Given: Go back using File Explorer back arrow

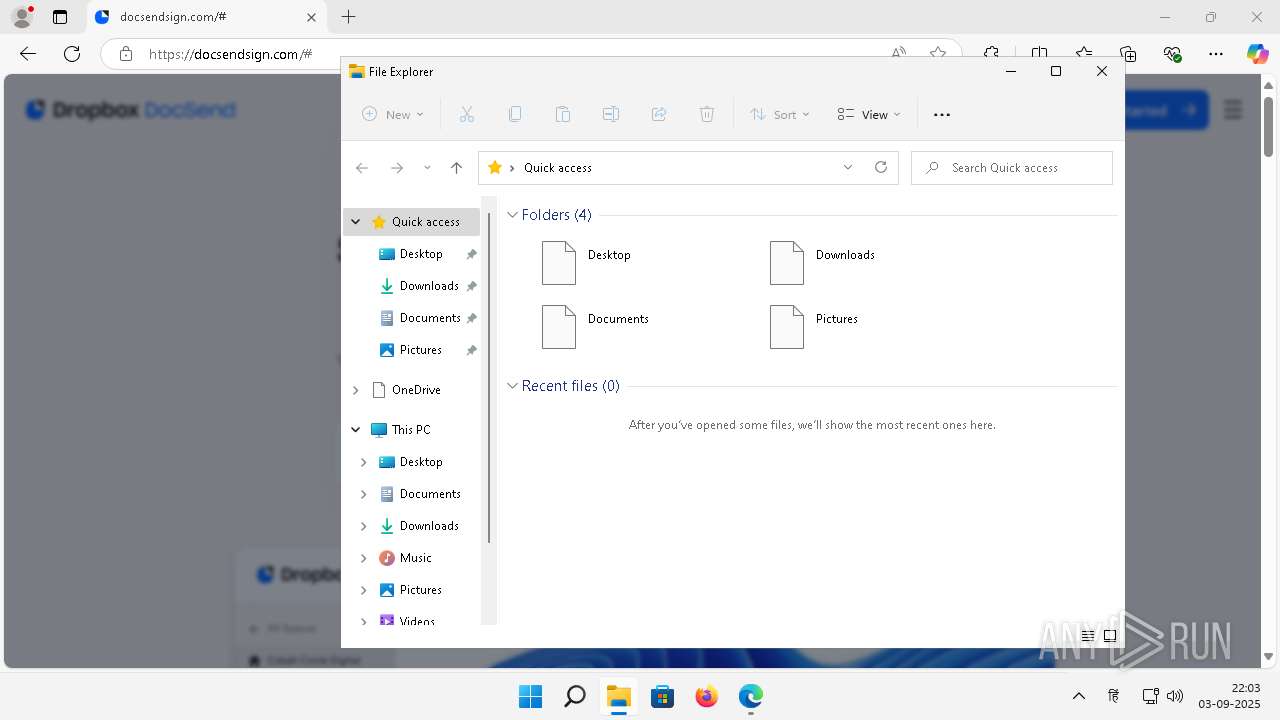Looking at the screenshot, I should coord(362,168).
